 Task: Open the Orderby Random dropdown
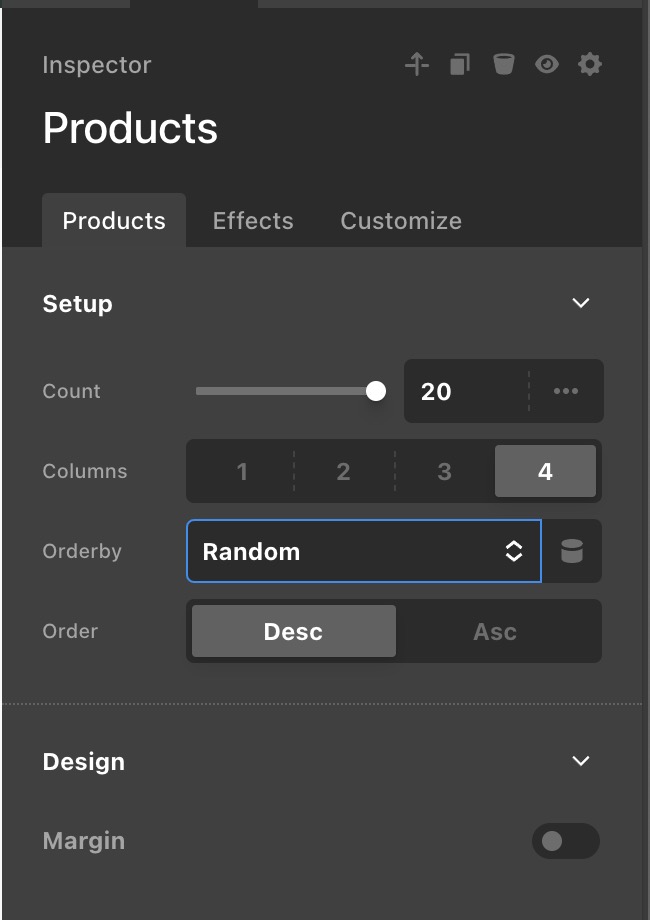364,551
